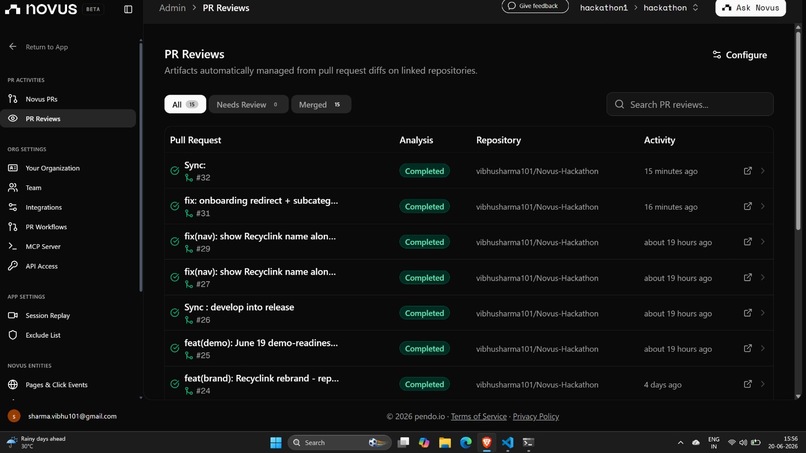Expand PR #25 row chevron
Viewport: 806px width, 453px height.
[x=763, y=348]
